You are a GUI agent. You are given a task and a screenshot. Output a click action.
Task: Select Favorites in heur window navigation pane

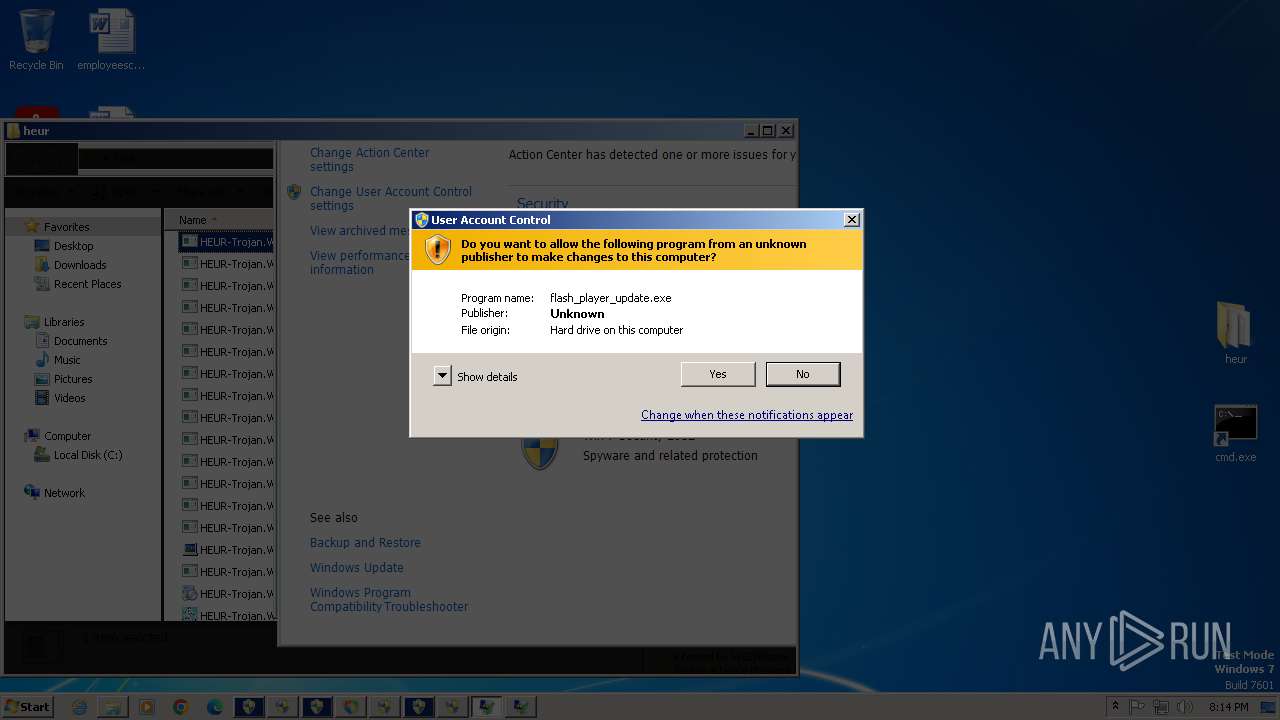[66, 227]
